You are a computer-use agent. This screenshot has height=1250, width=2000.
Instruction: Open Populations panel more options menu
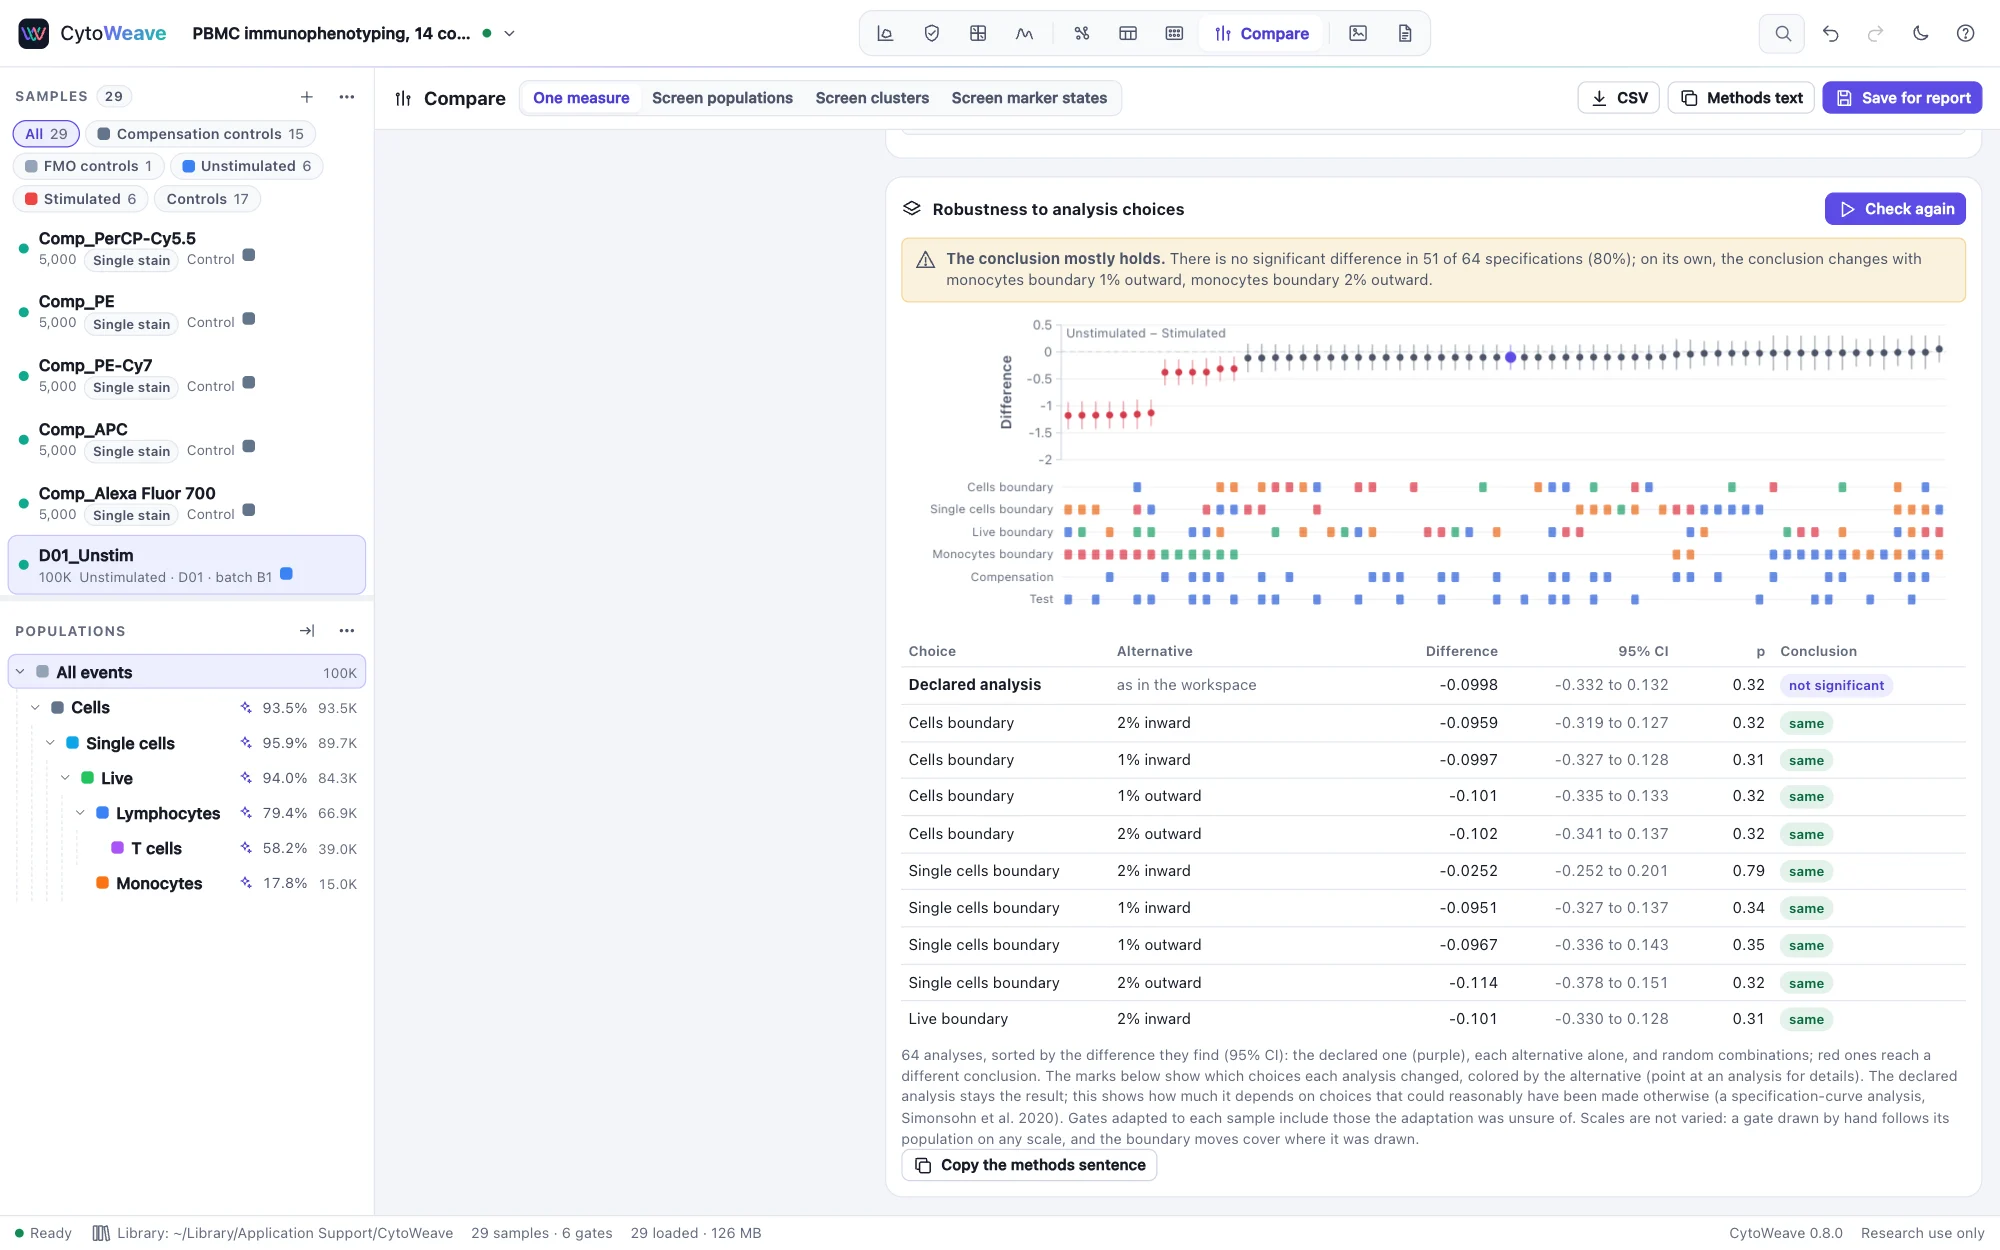347,631
